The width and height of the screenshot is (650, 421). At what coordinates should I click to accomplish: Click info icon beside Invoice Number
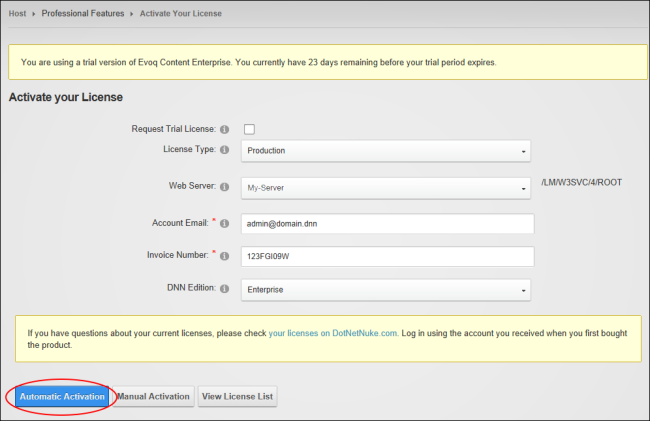[224, 256]
